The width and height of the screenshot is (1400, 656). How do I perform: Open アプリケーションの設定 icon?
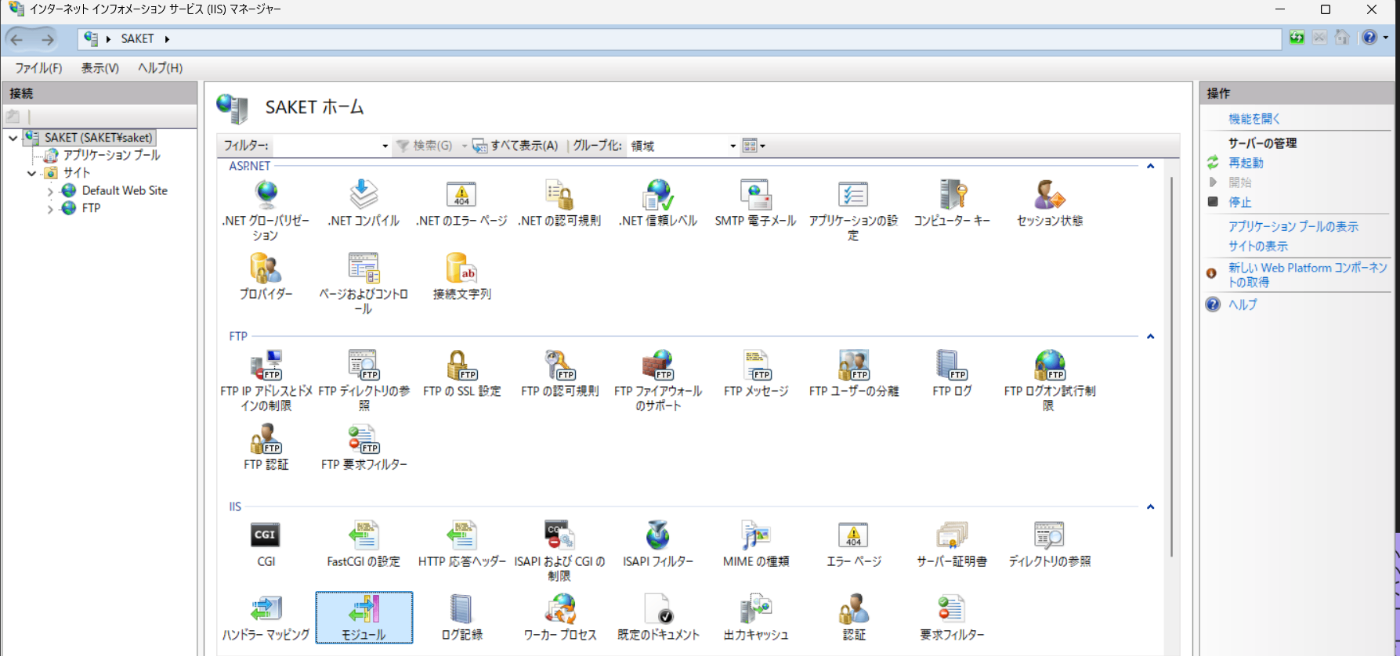[853, 210]
